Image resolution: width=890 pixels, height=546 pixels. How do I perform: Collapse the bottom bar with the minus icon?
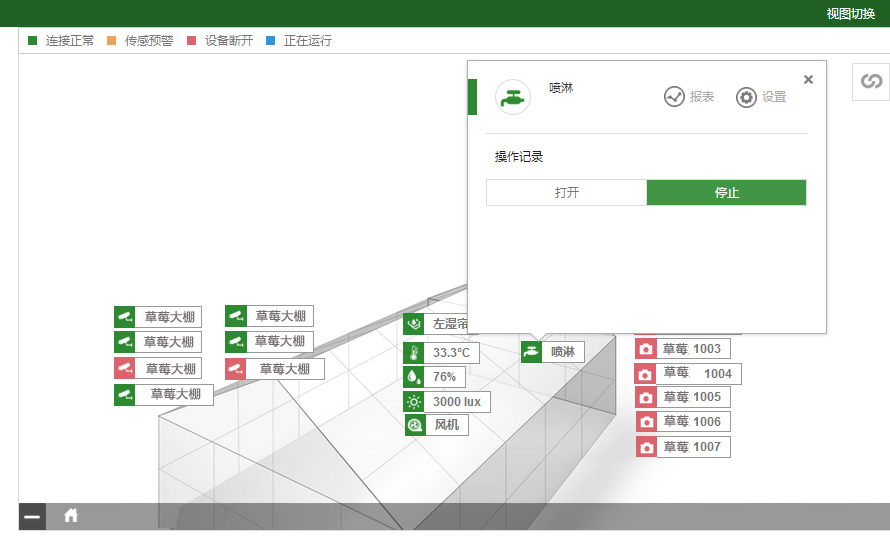pyautogui.click(x=32, y=516)
